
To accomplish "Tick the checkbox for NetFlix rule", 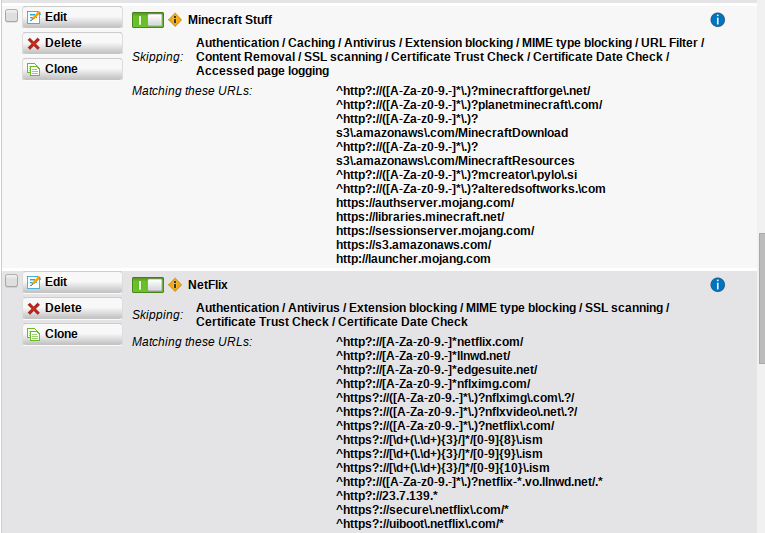I will tap(12, 281).
